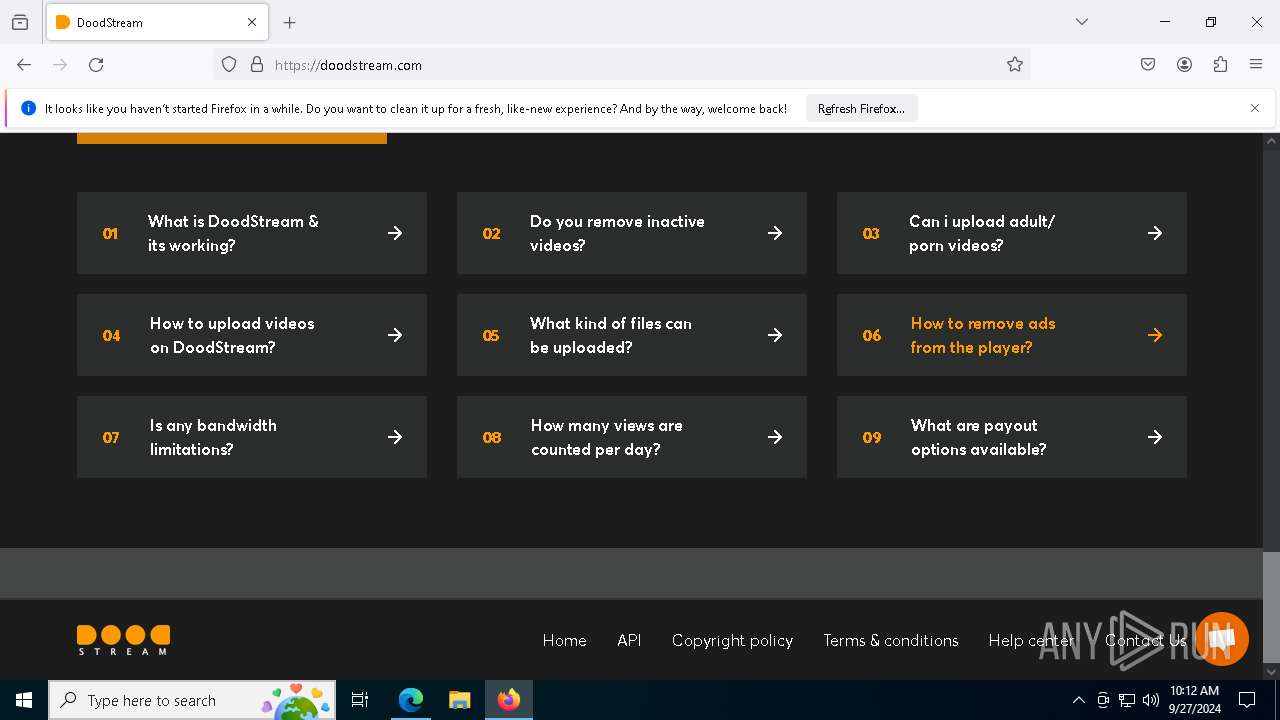Expand FAQ 07 bandwidth limitations
The width and height of the screenshot is (1280, 720).
(x=252, y=437)
